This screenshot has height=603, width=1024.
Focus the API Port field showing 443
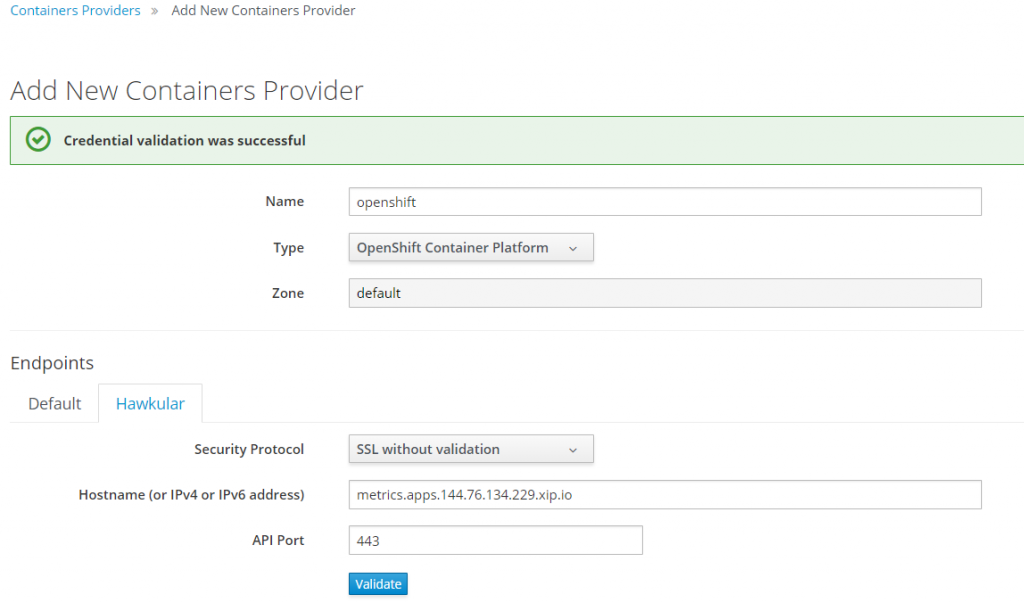pyautogui.click(x=495, y=541)
